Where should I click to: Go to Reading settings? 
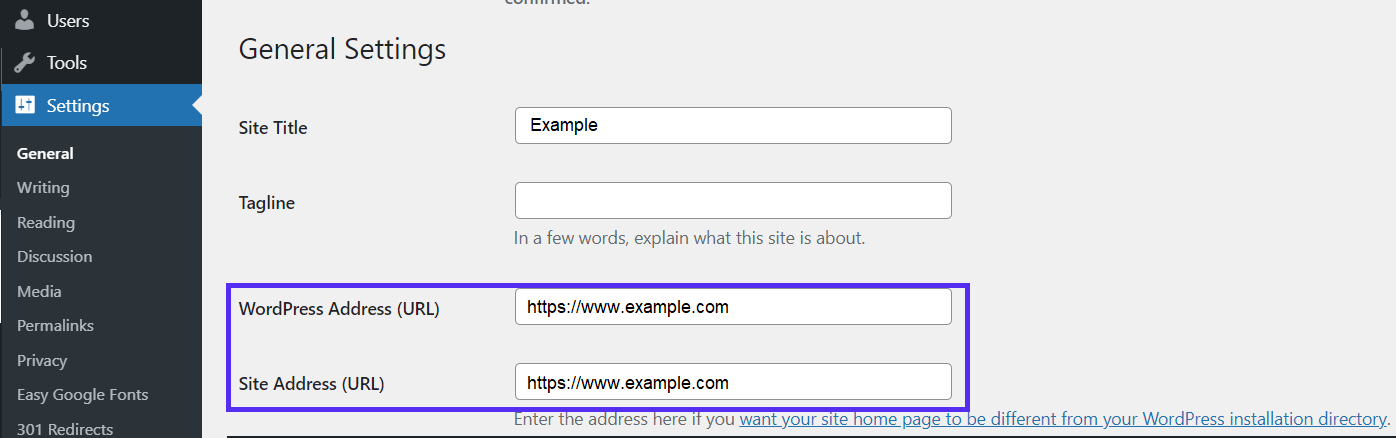coord(46,223)
